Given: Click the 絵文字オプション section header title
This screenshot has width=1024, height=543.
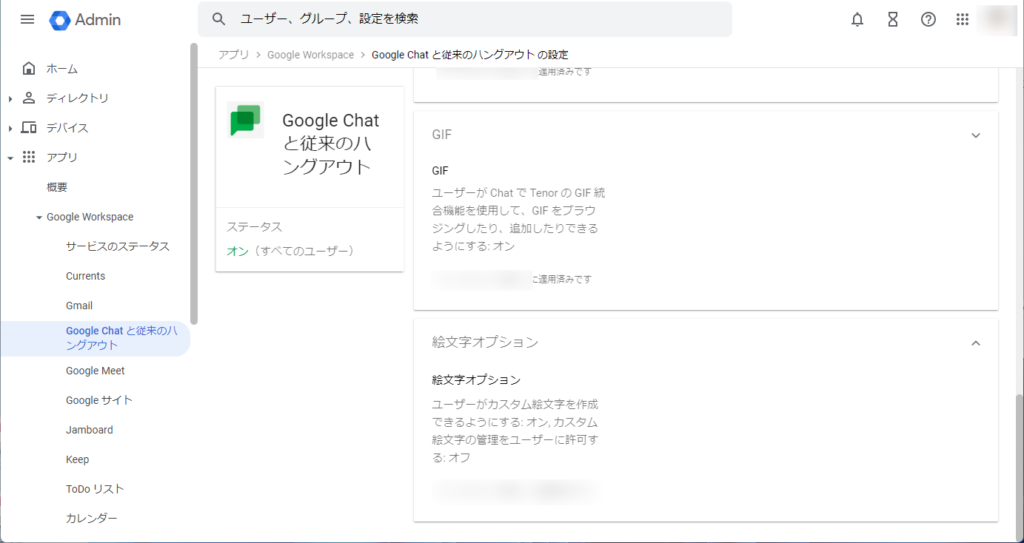Looking at the screenshot, I should [x=485, y=342].
